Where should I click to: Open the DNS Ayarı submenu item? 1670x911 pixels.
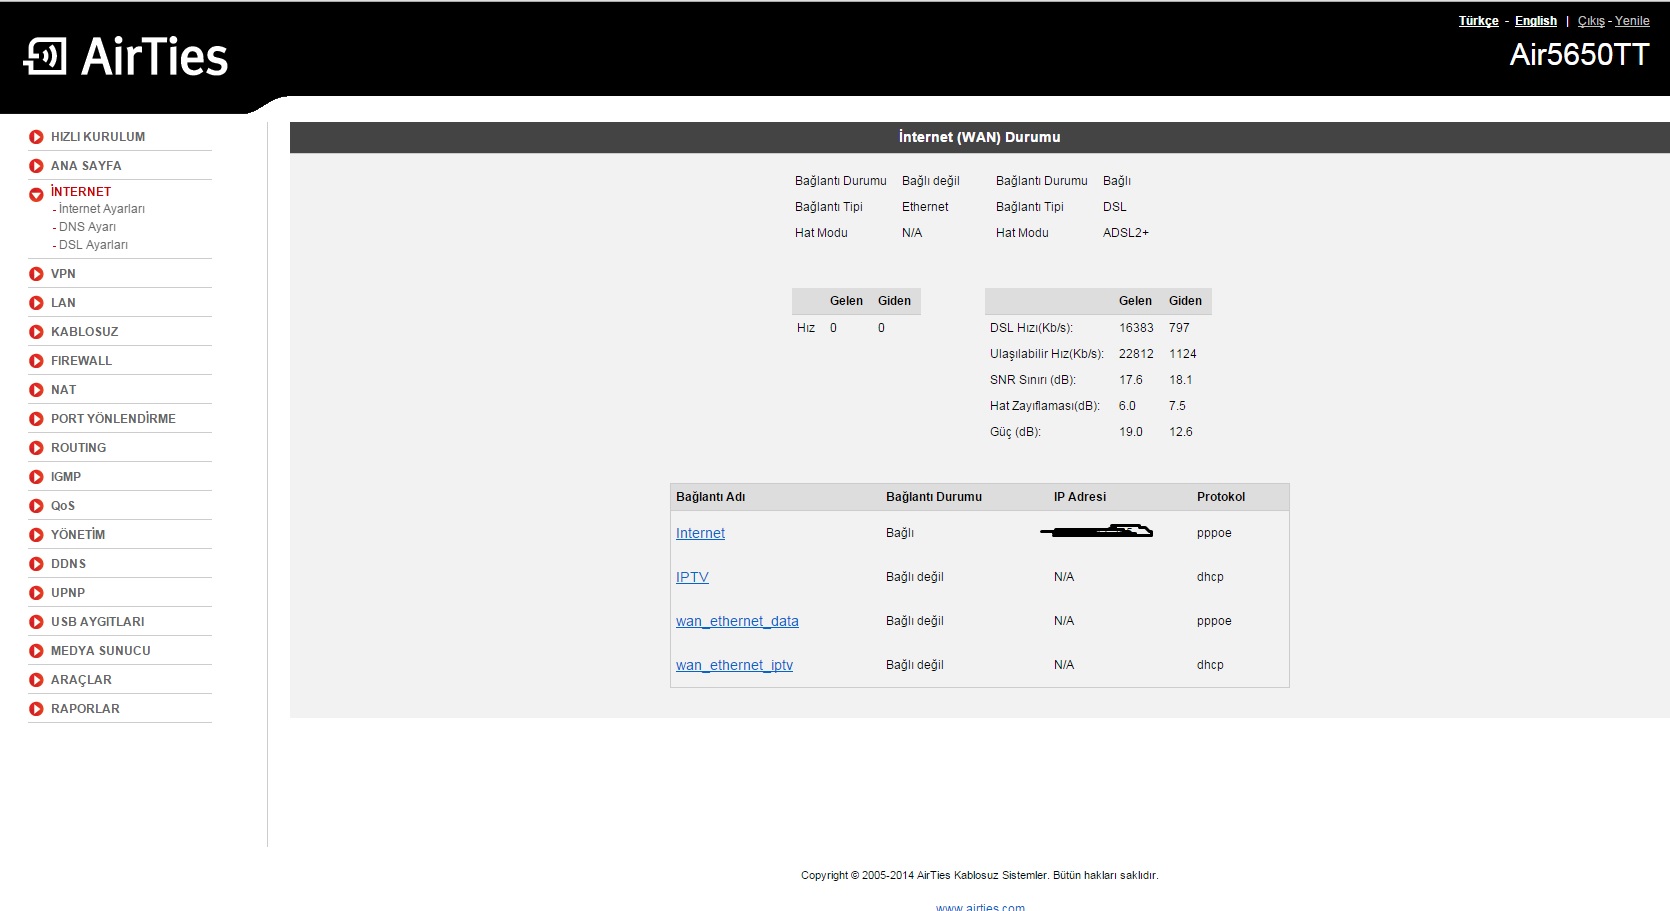[x=87, y=227]
